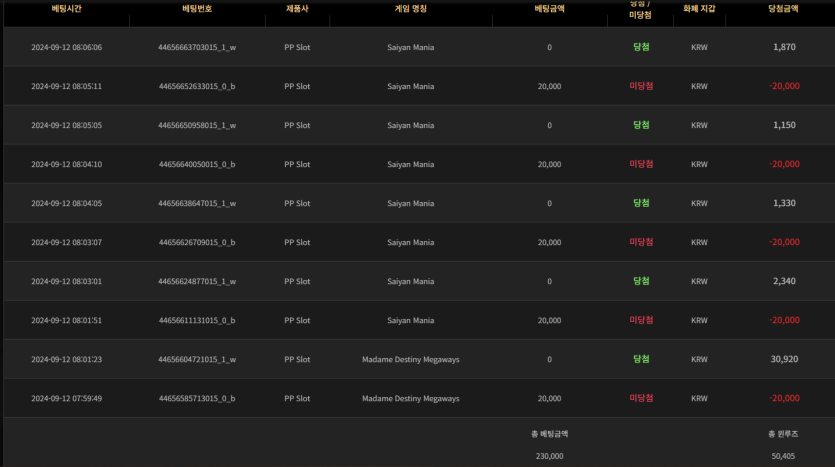The width and height of the screenshot is (835, 467).
Task: Click the 베팅시간 column header
Action: (66, 8)
